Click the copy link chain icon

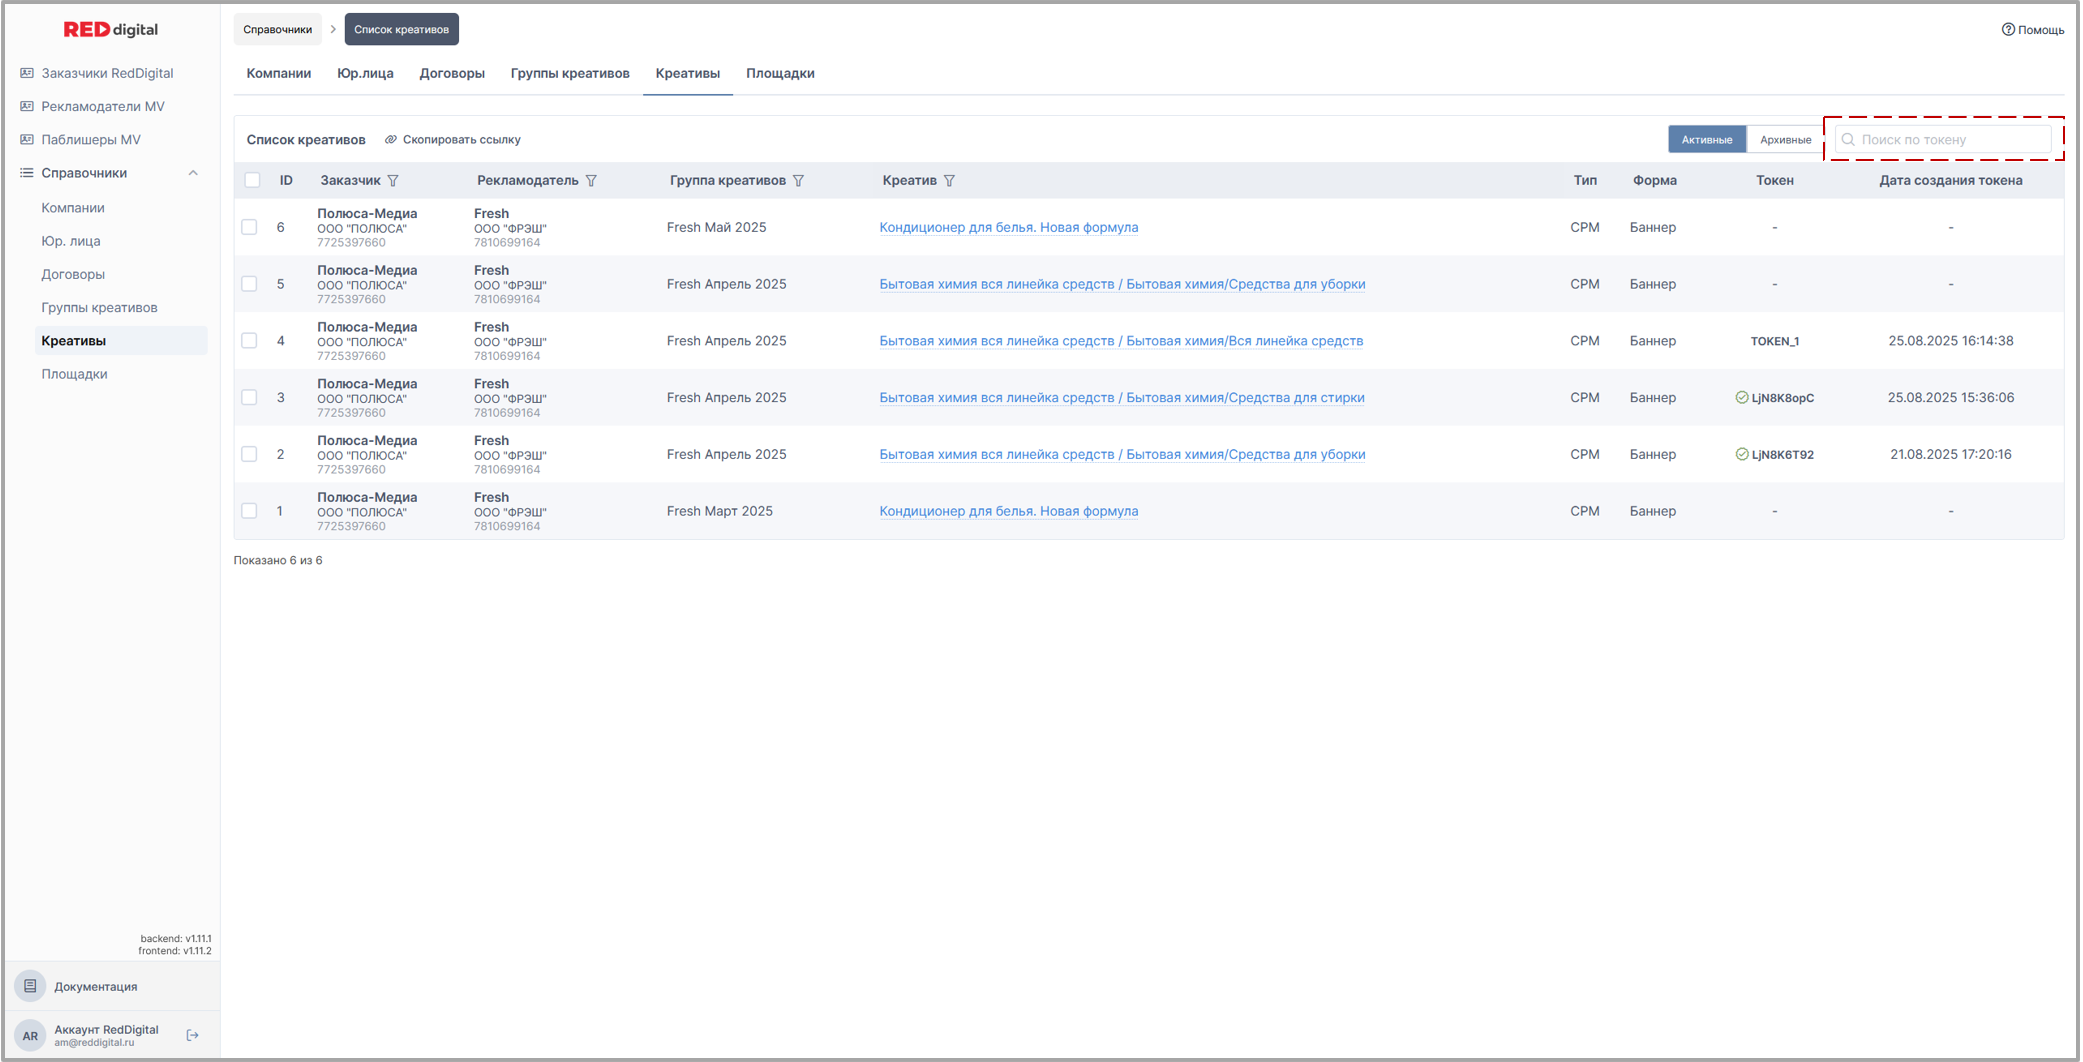click(391, 140)
